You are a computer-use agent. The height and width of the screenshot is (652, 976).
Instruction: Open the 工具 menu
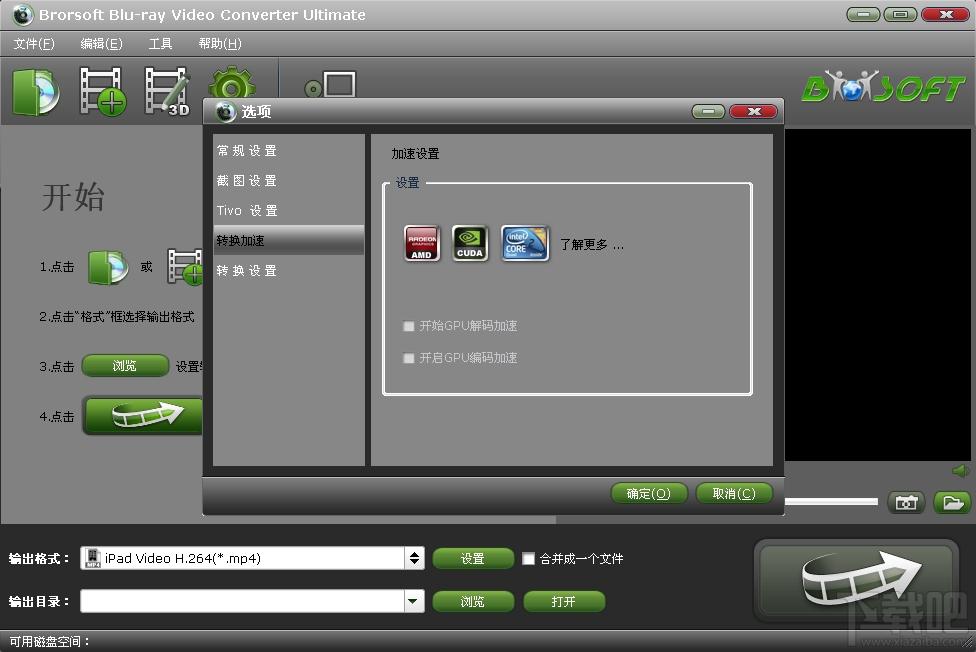(161, 44)
